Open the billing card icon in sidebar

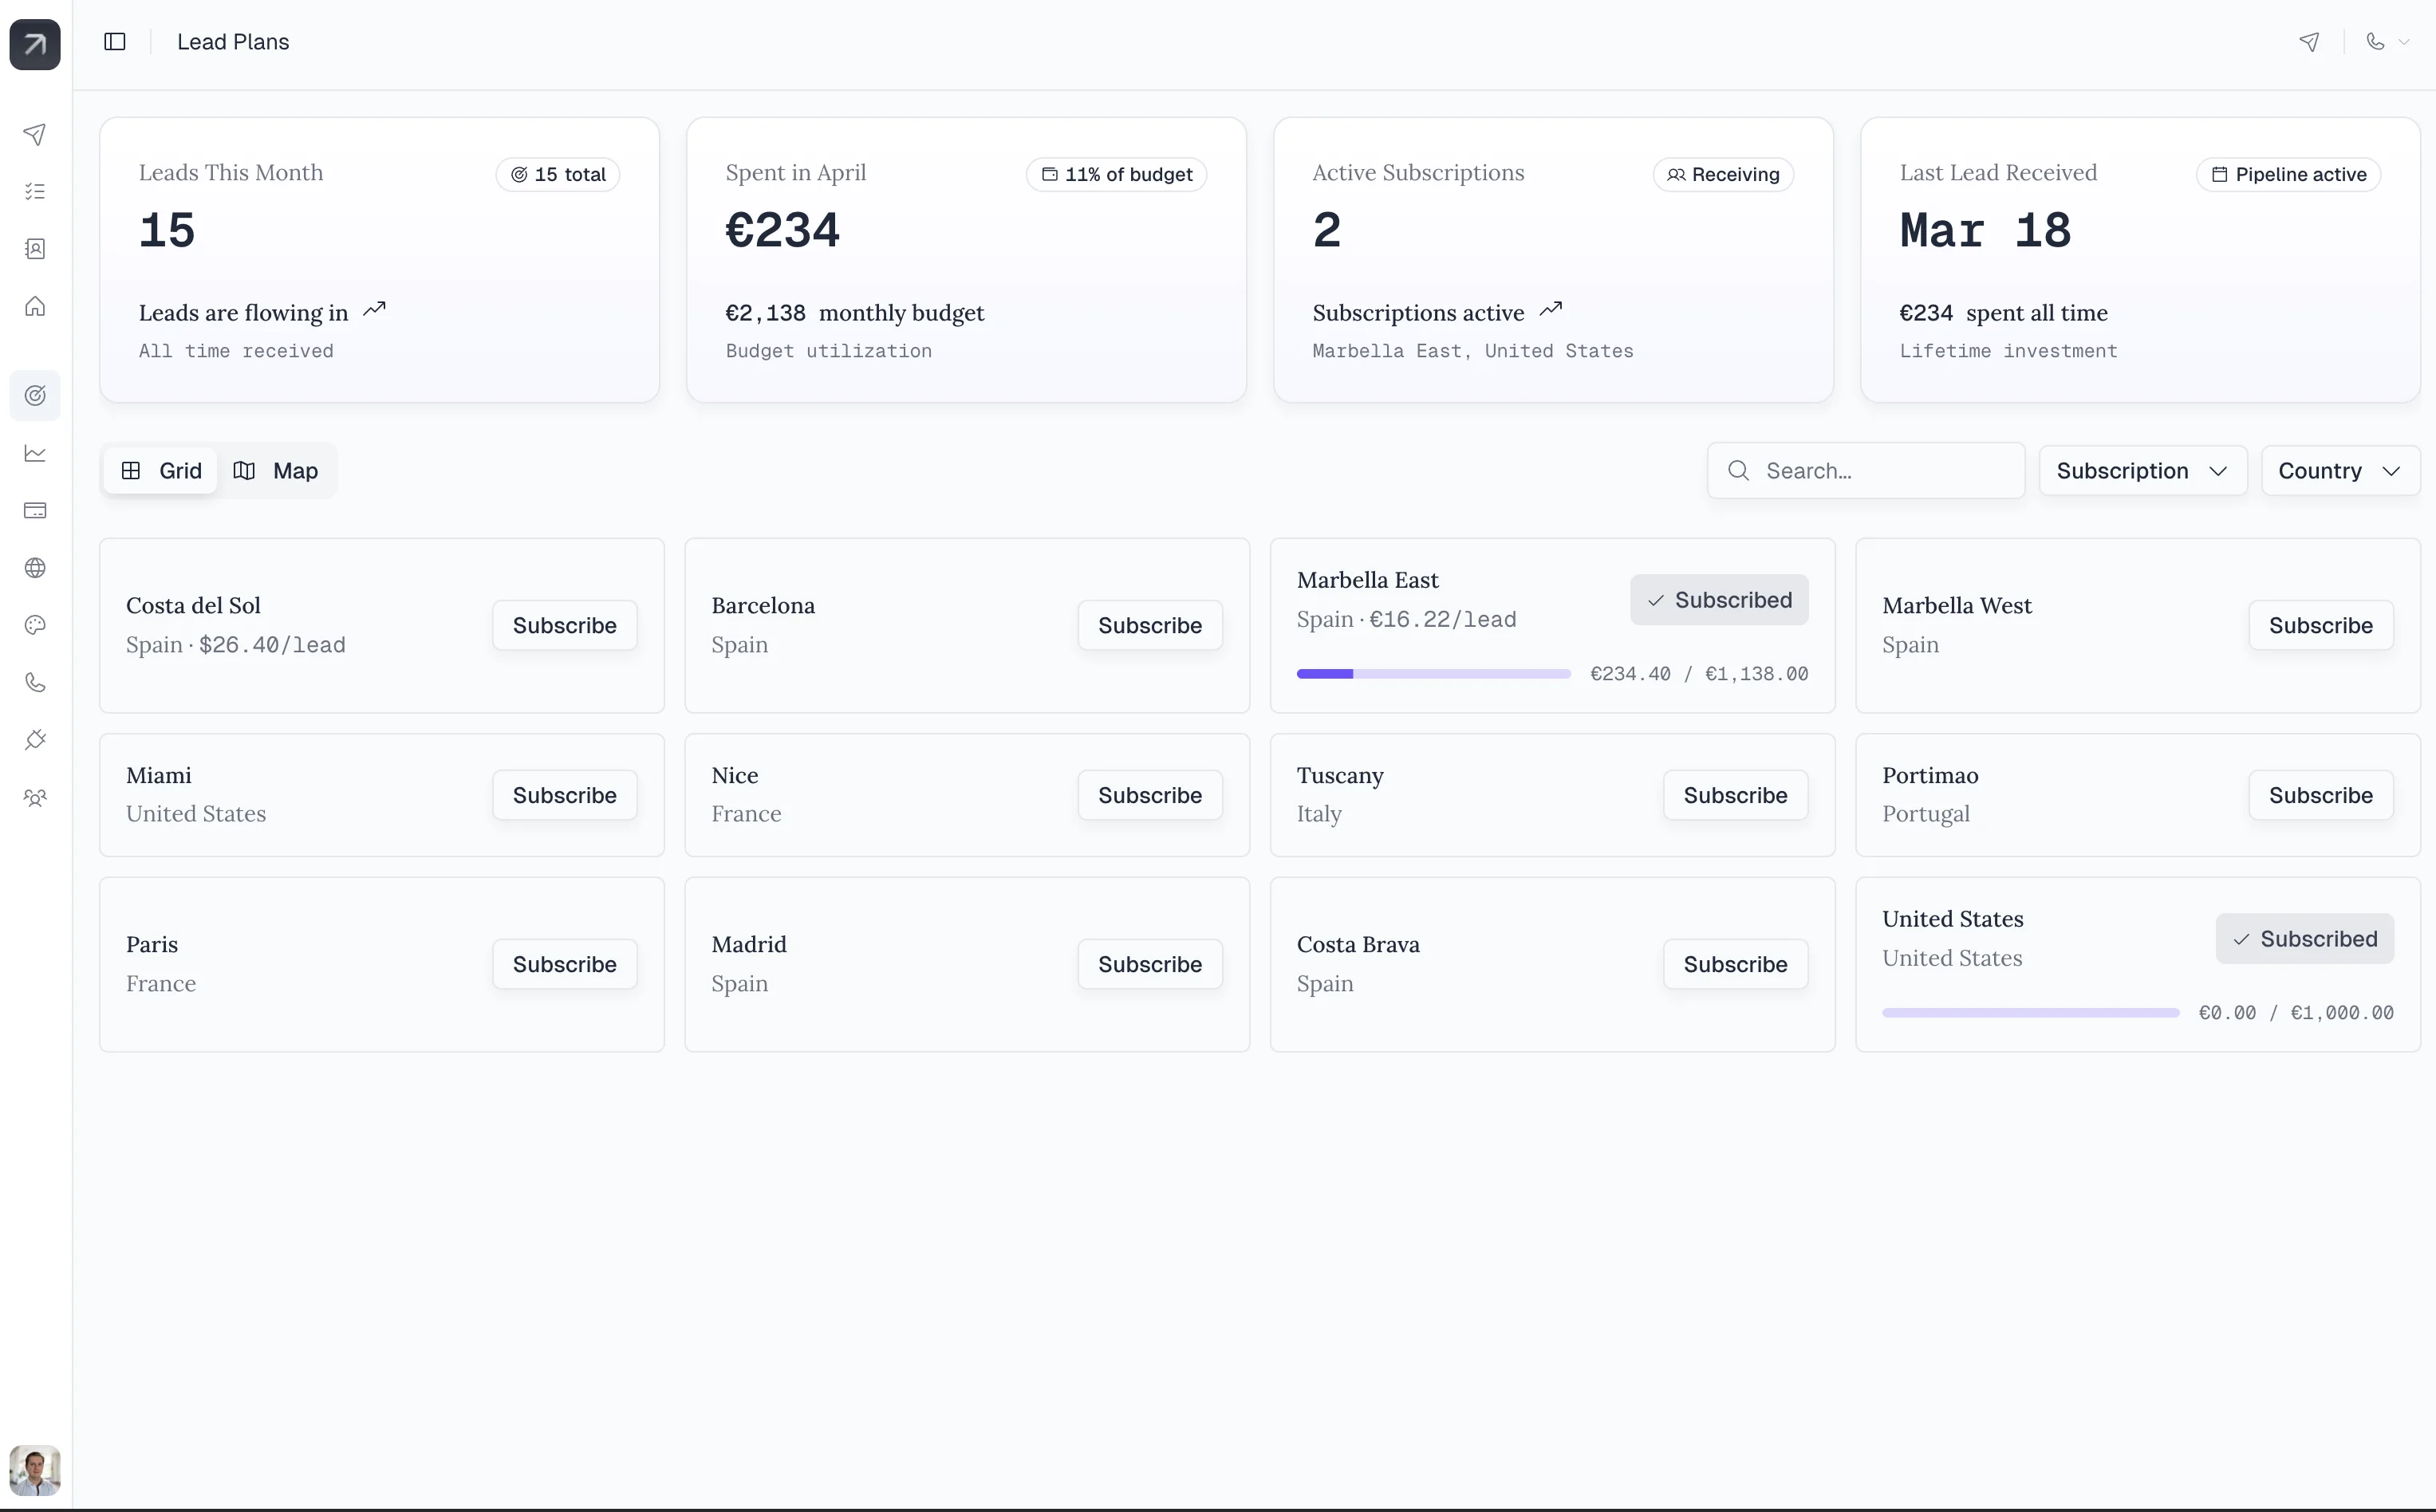tap(35, 511)
